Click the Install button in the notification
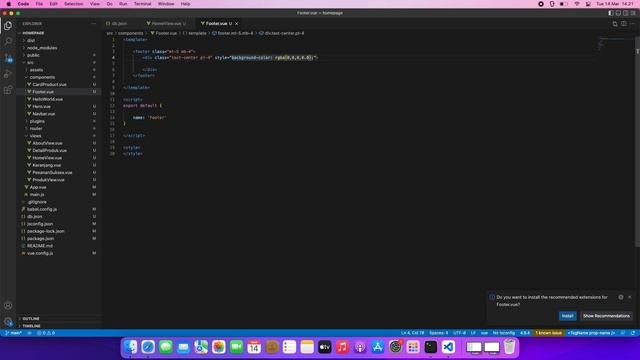Viewport: 640px width, 360px height. 567,316
